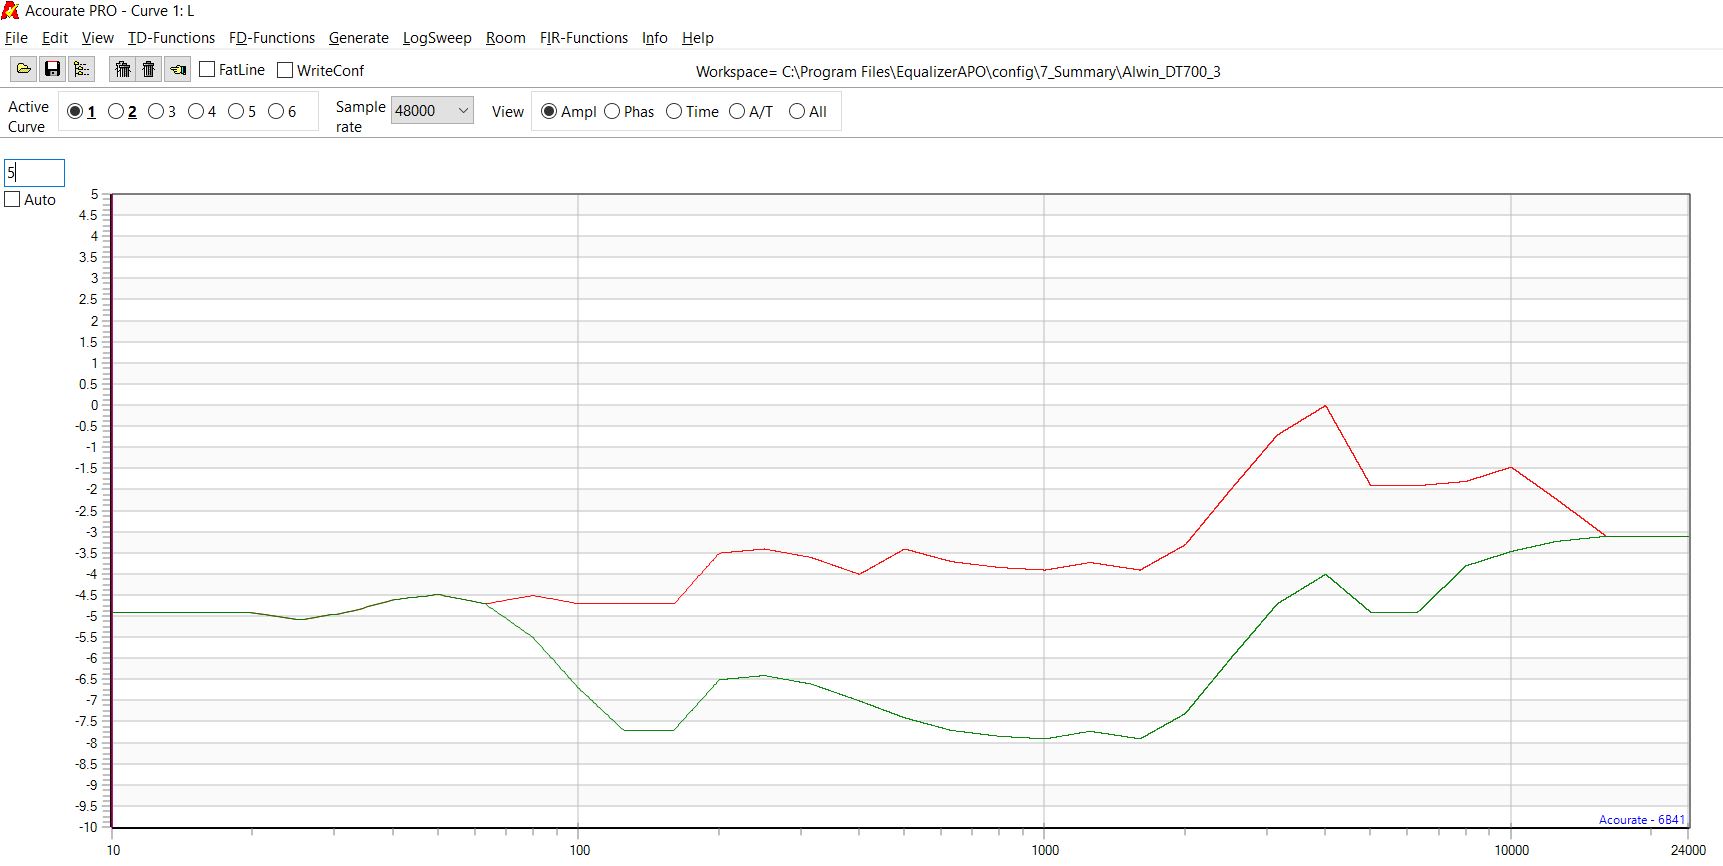The image size is (1723, 866).
Task: Open the Generate menu
Action: click(359, 38)
